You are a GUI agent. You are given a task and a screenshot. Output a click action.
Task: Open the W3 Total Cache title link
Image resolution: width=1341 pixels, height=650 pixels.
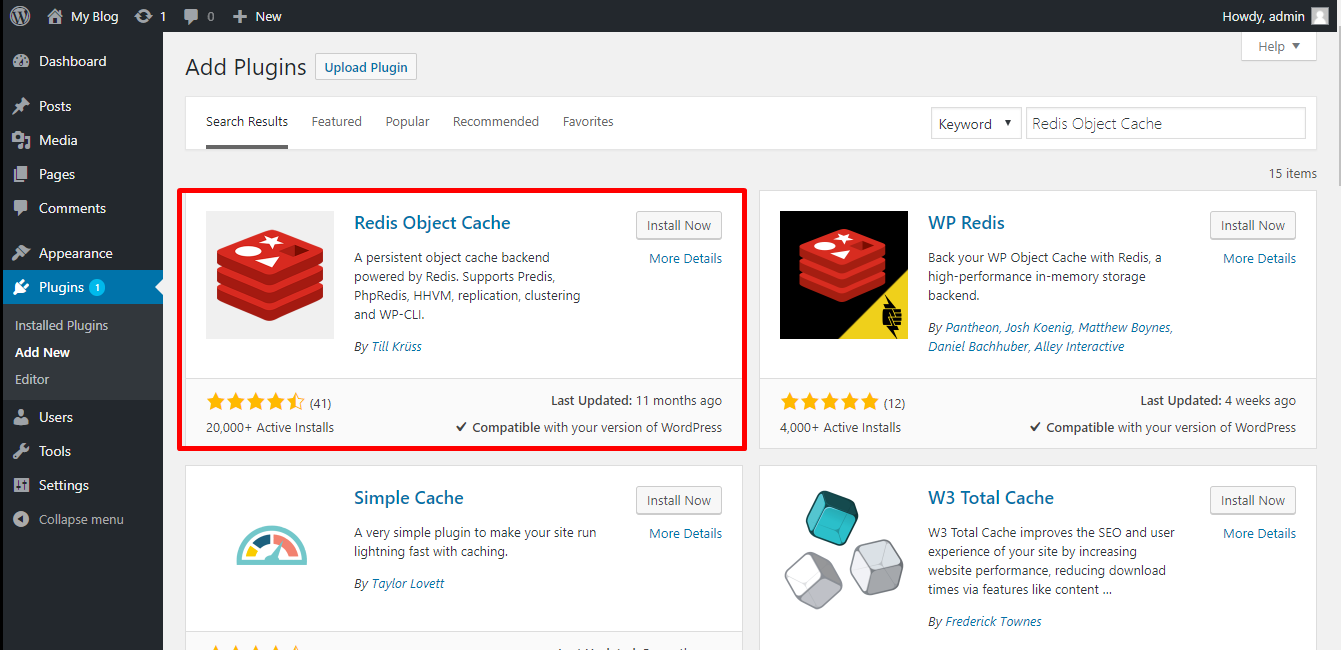click(x=991, y=498)
